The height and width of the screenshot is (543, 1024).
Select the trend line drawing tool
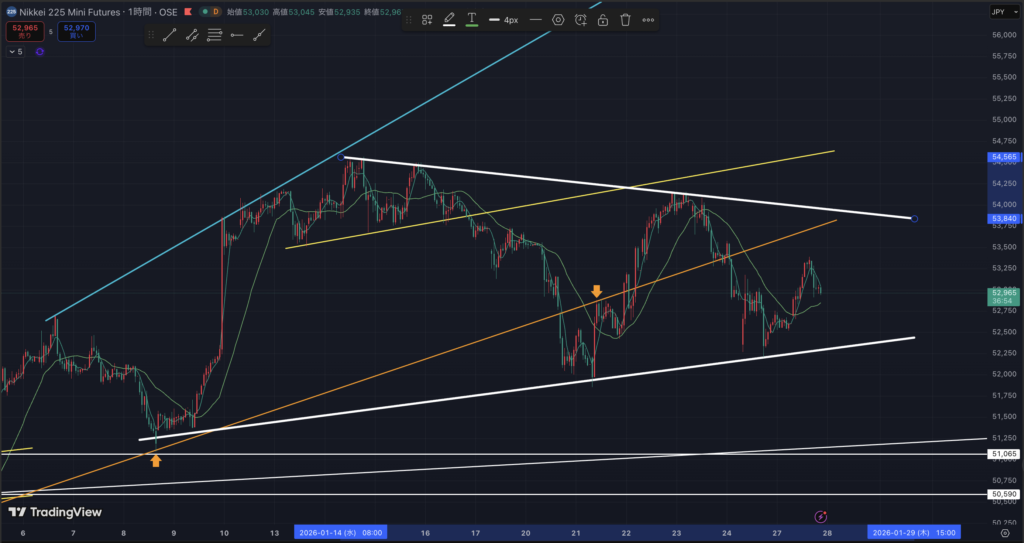coord(169,35)
